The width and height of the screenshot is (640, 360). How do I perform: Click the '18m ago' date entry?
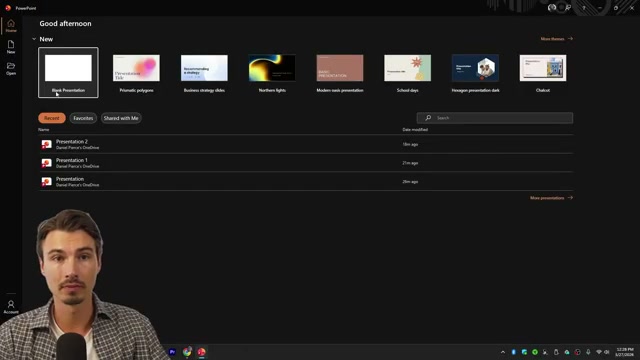pos(410,144)
